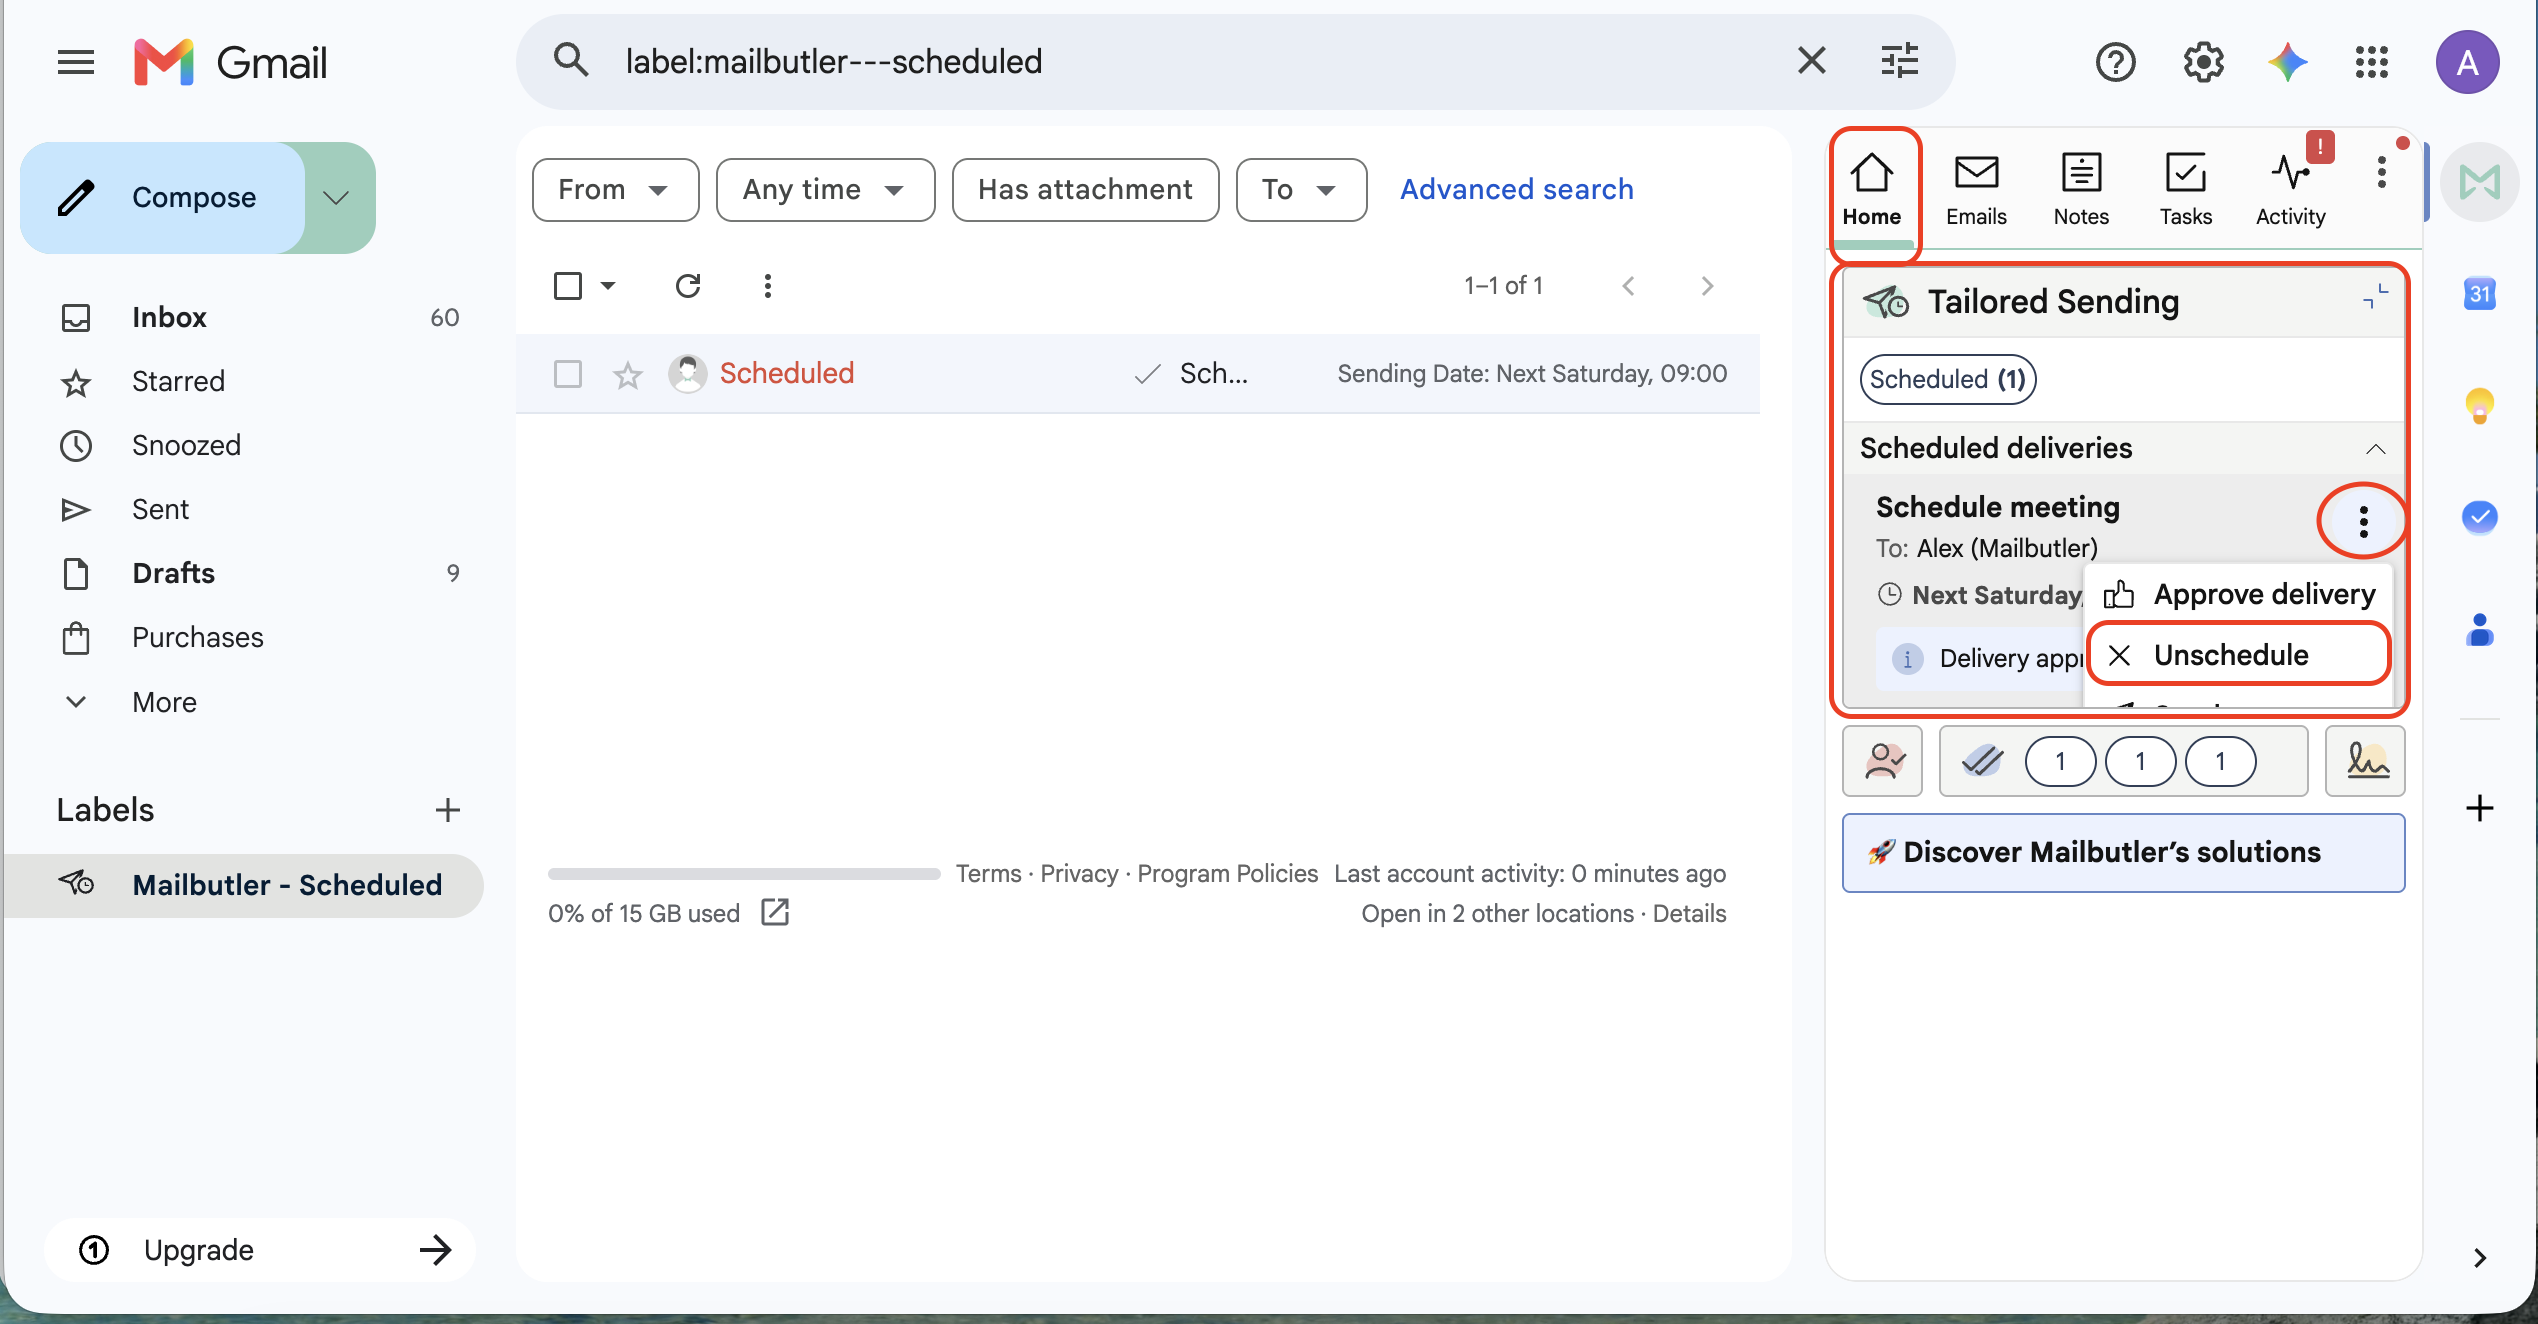The height and width of the screenshot is (1324, 2538).
Task: Open account activity Details link
Action: click(x=1689, y=913)
